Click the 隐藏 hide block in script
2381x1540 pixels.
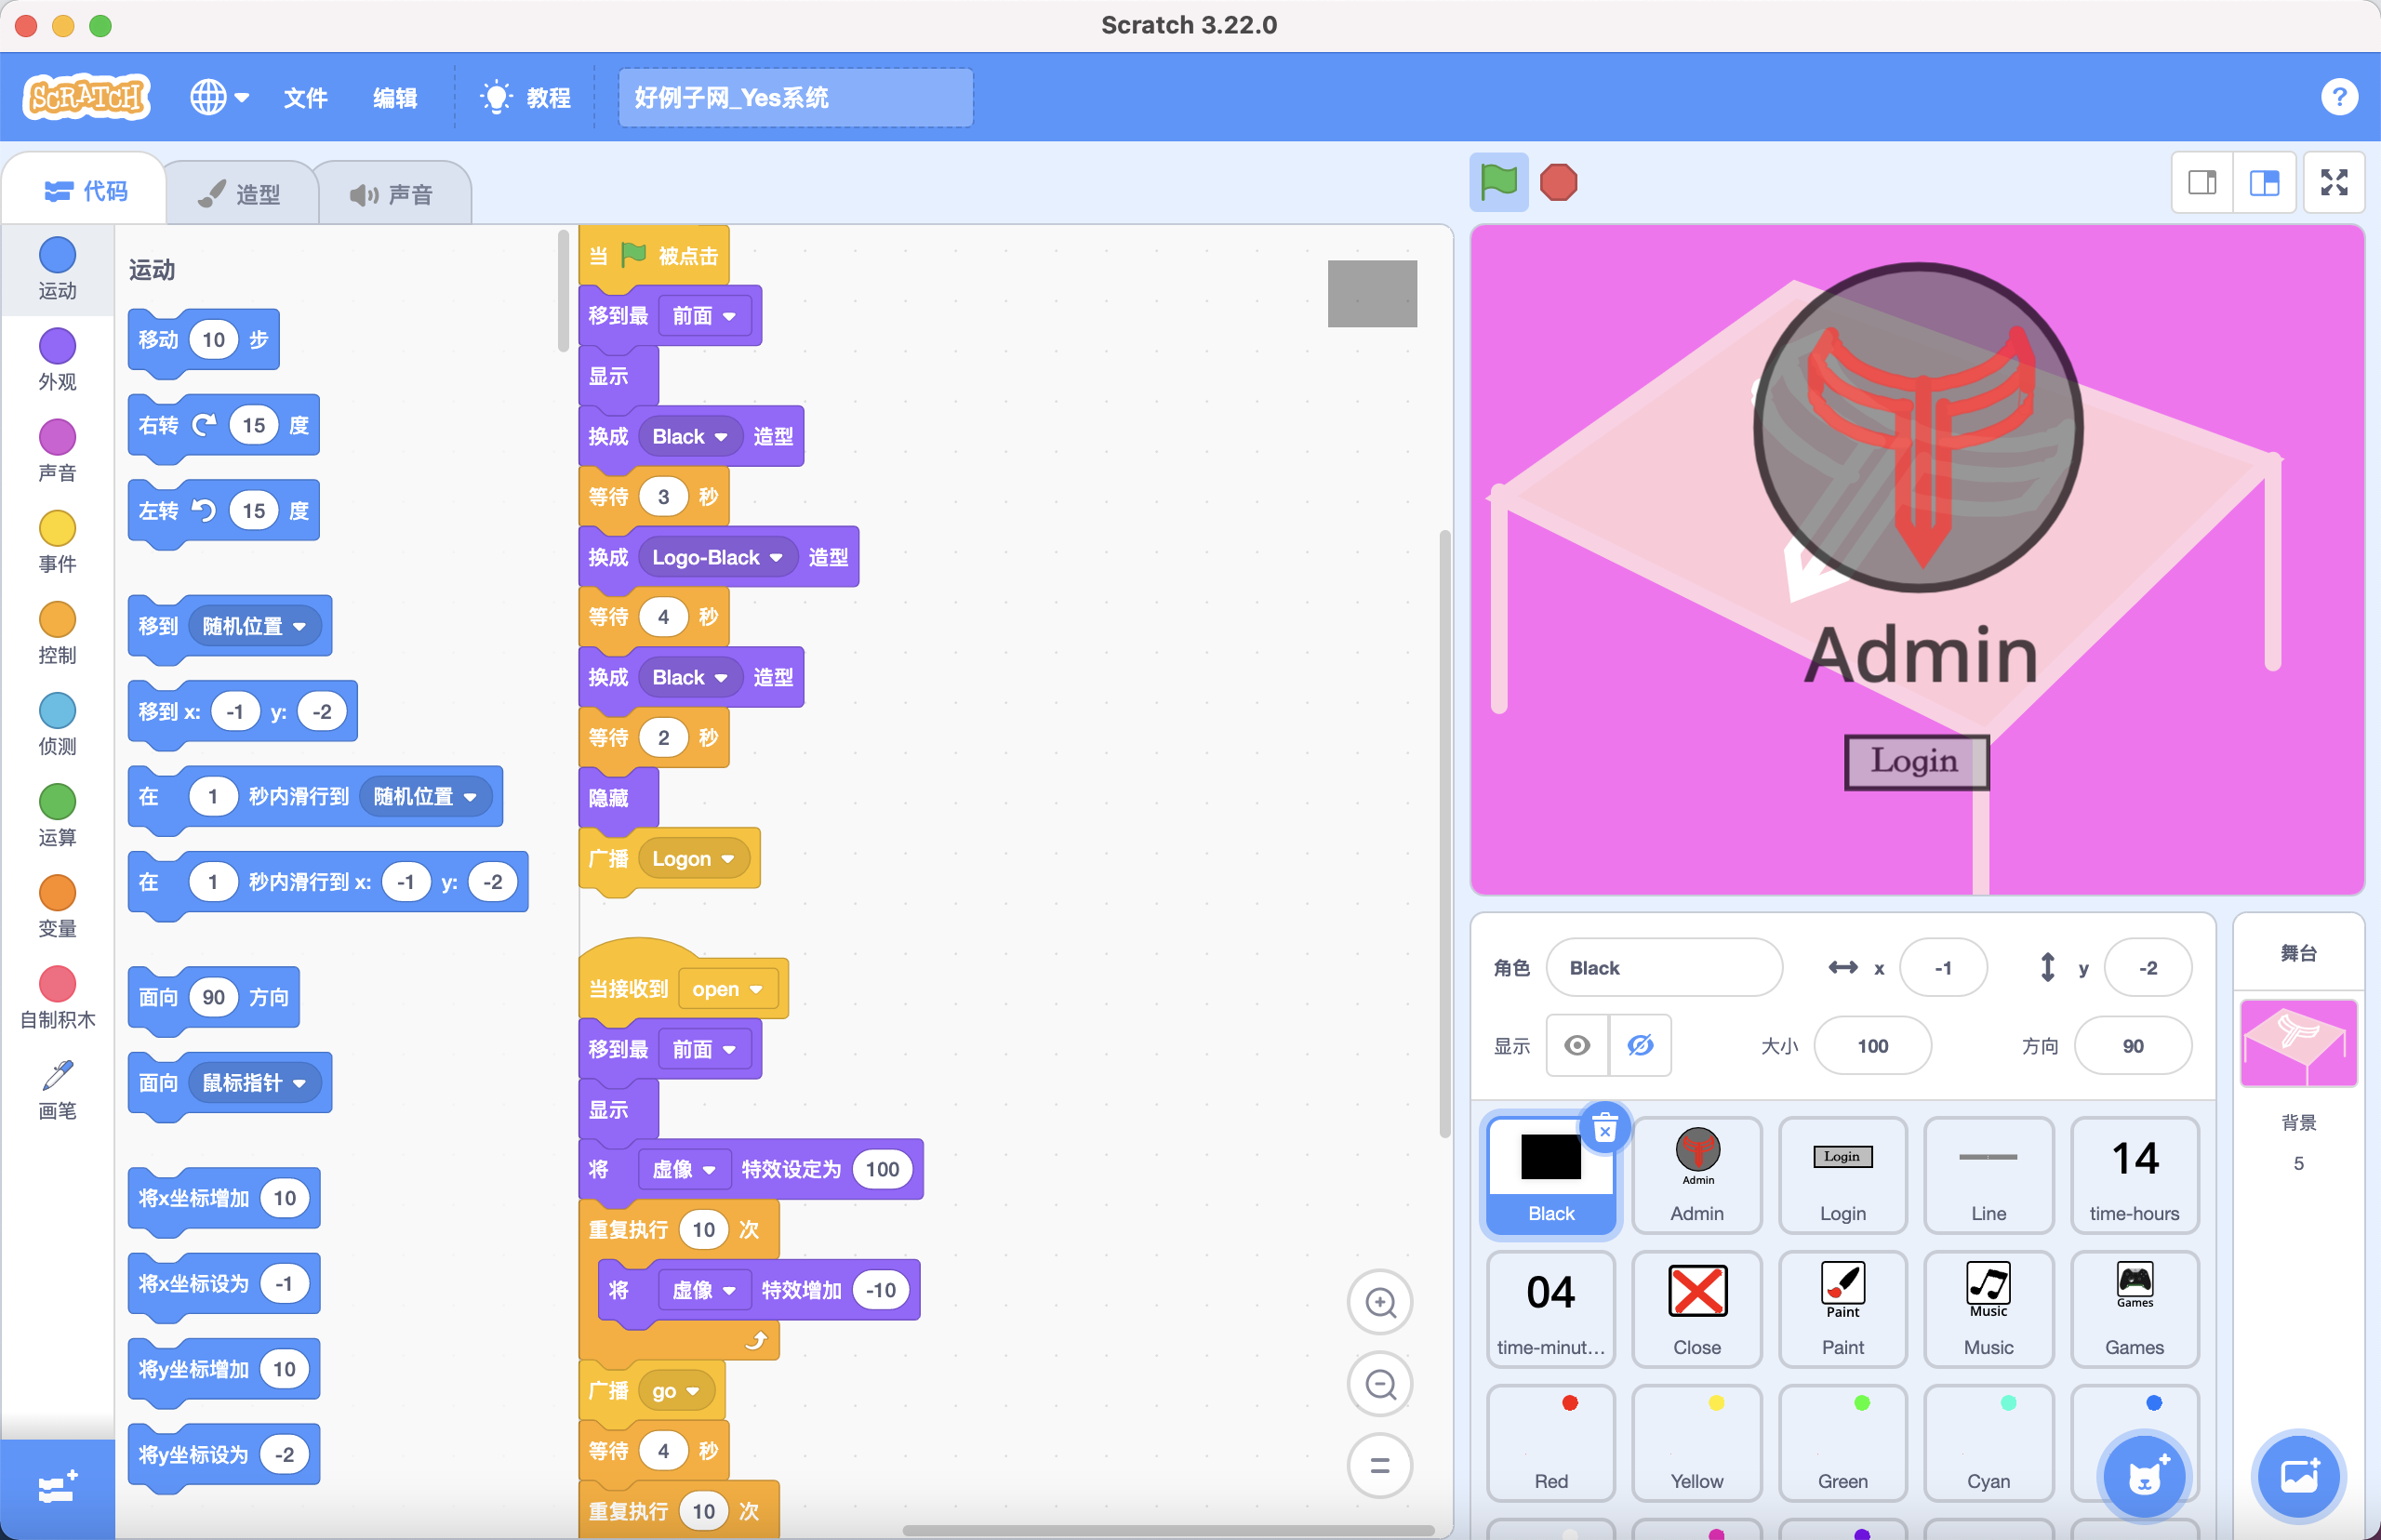[618, 798]
